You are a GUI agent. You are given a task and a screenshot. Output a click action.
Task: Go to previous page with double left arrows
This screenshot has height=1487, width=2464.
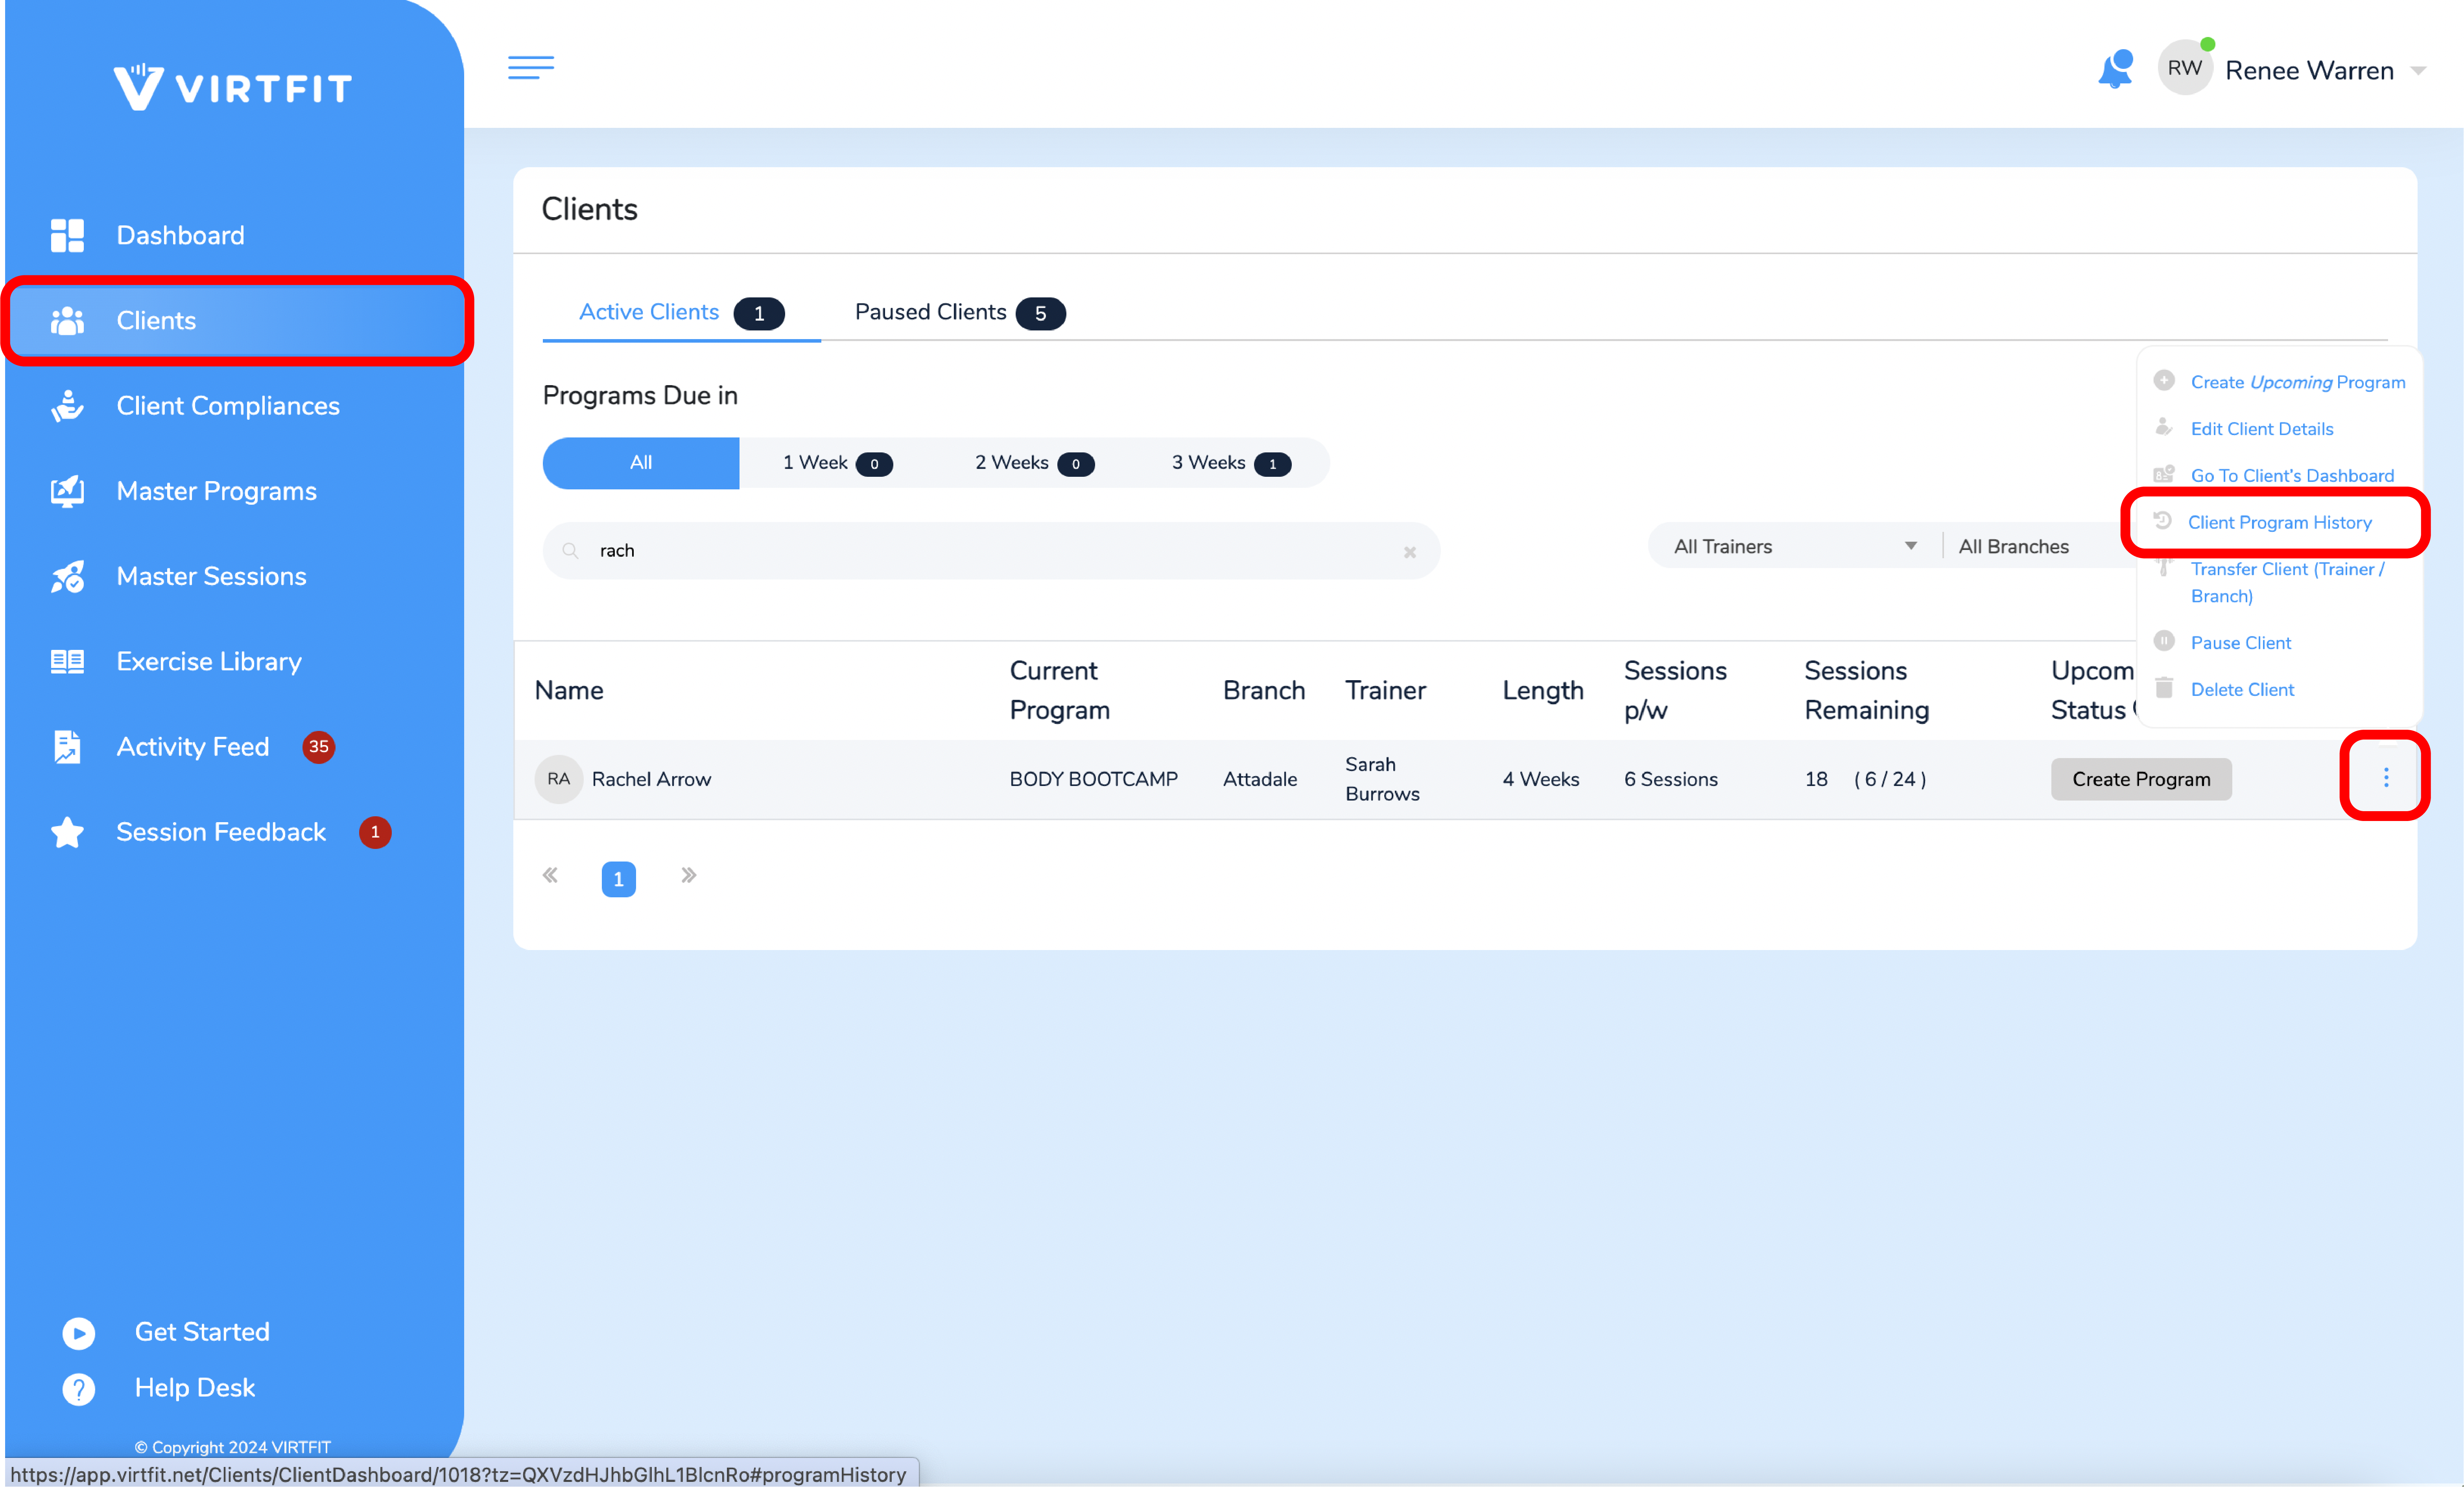tap(550, 875)
